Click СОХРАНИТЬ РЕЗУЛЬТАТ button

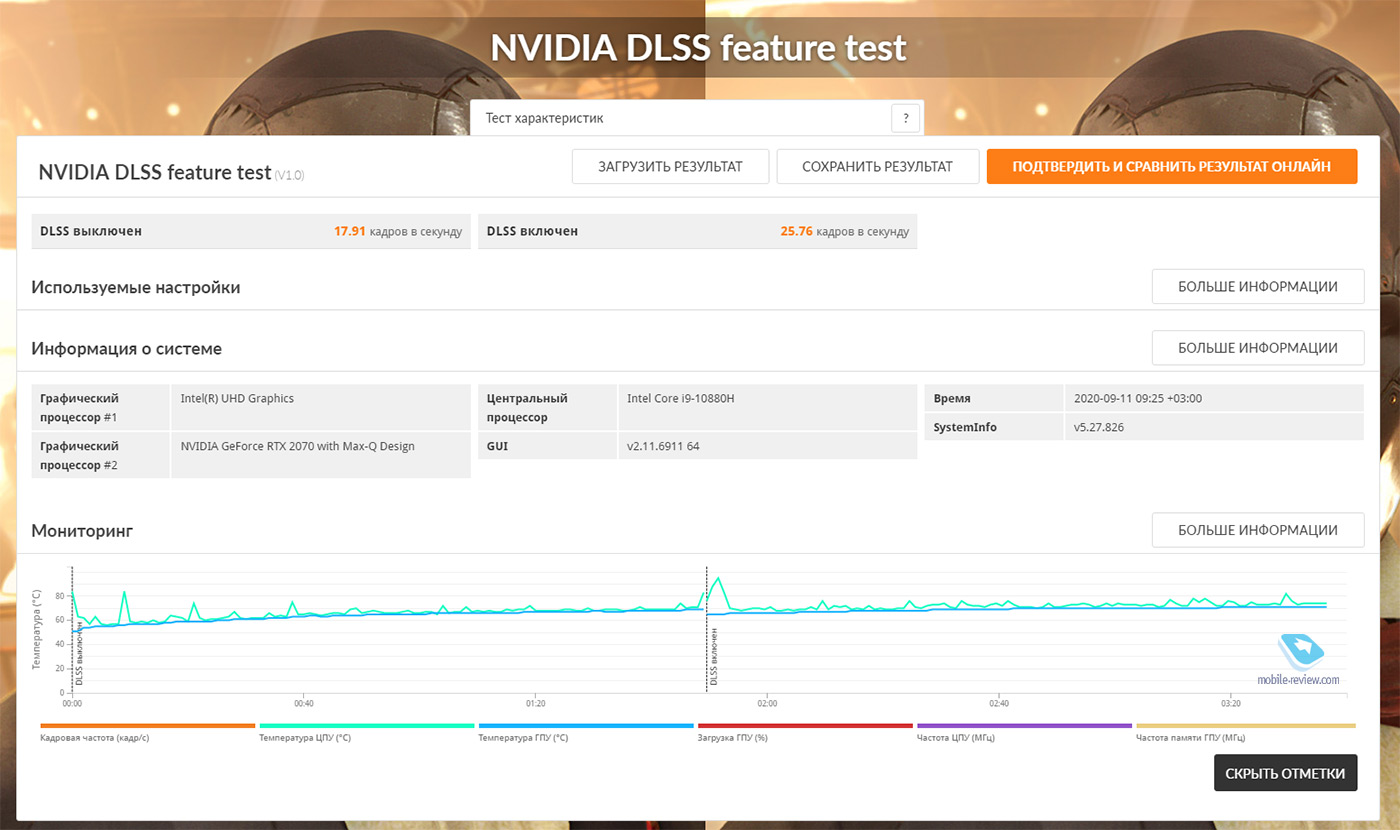[877, 167]
